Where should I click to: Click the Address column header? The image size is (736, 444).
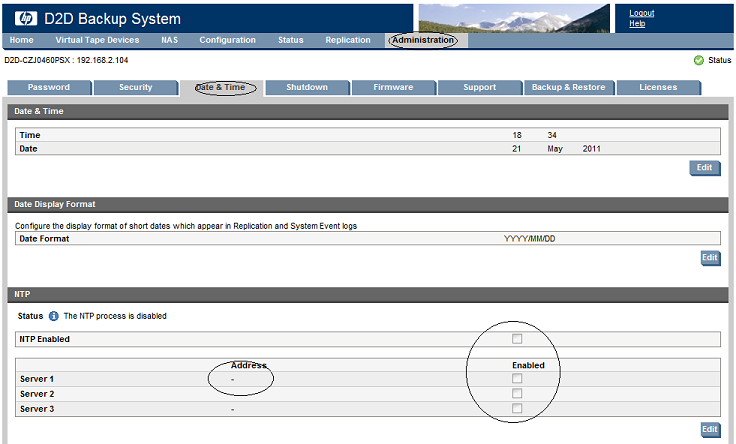[249, 366]
